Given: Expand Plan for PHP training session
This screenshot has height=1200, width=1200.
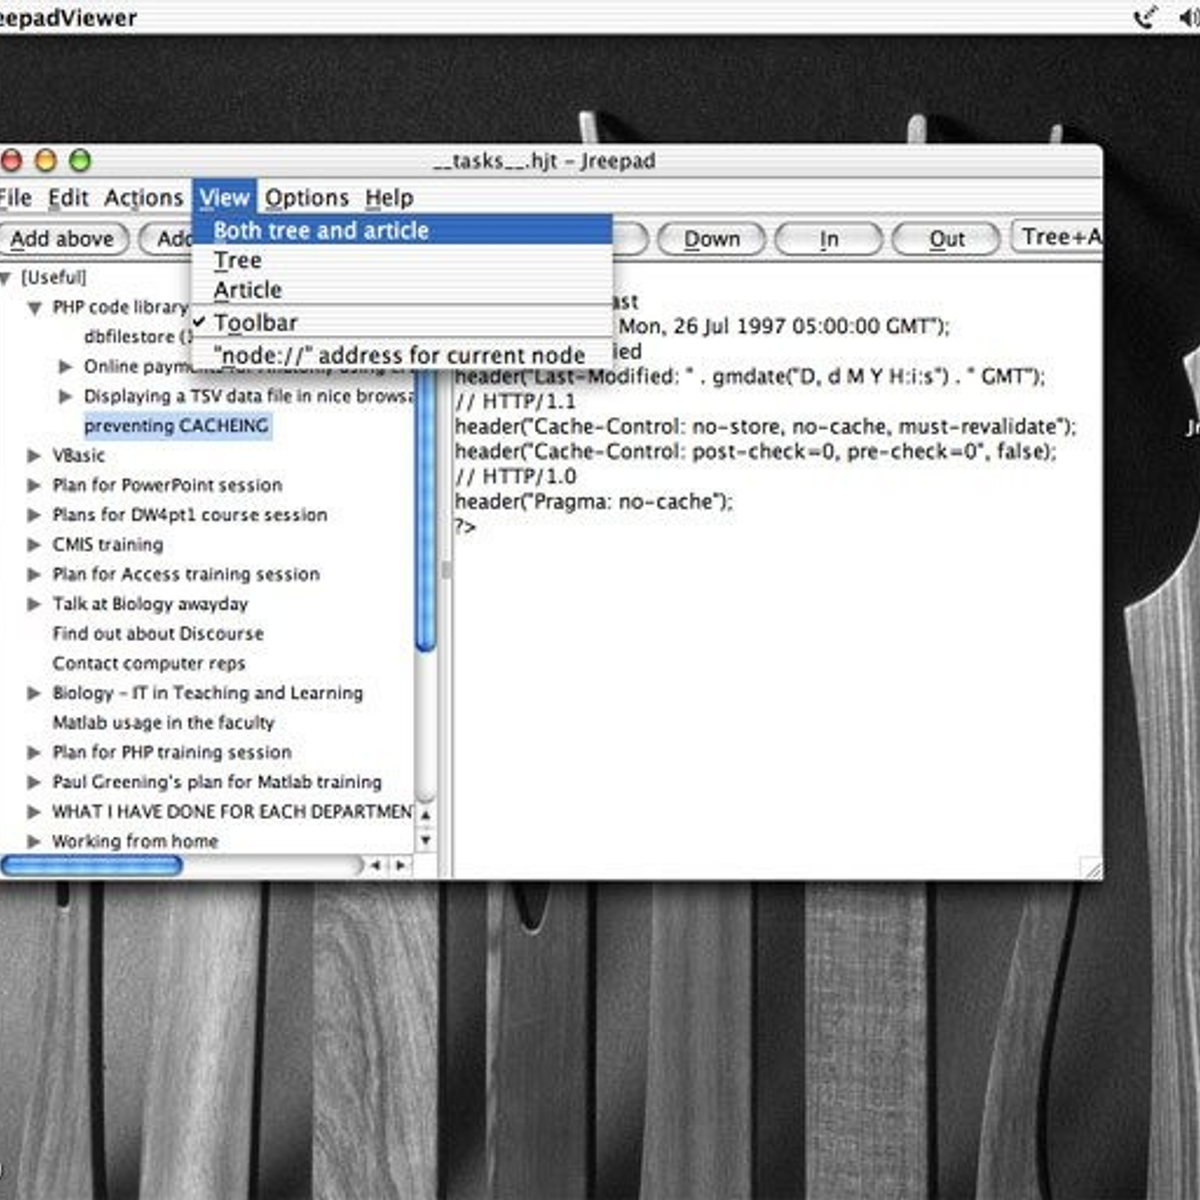Looking at the screenshot, I should click(34, 752).
